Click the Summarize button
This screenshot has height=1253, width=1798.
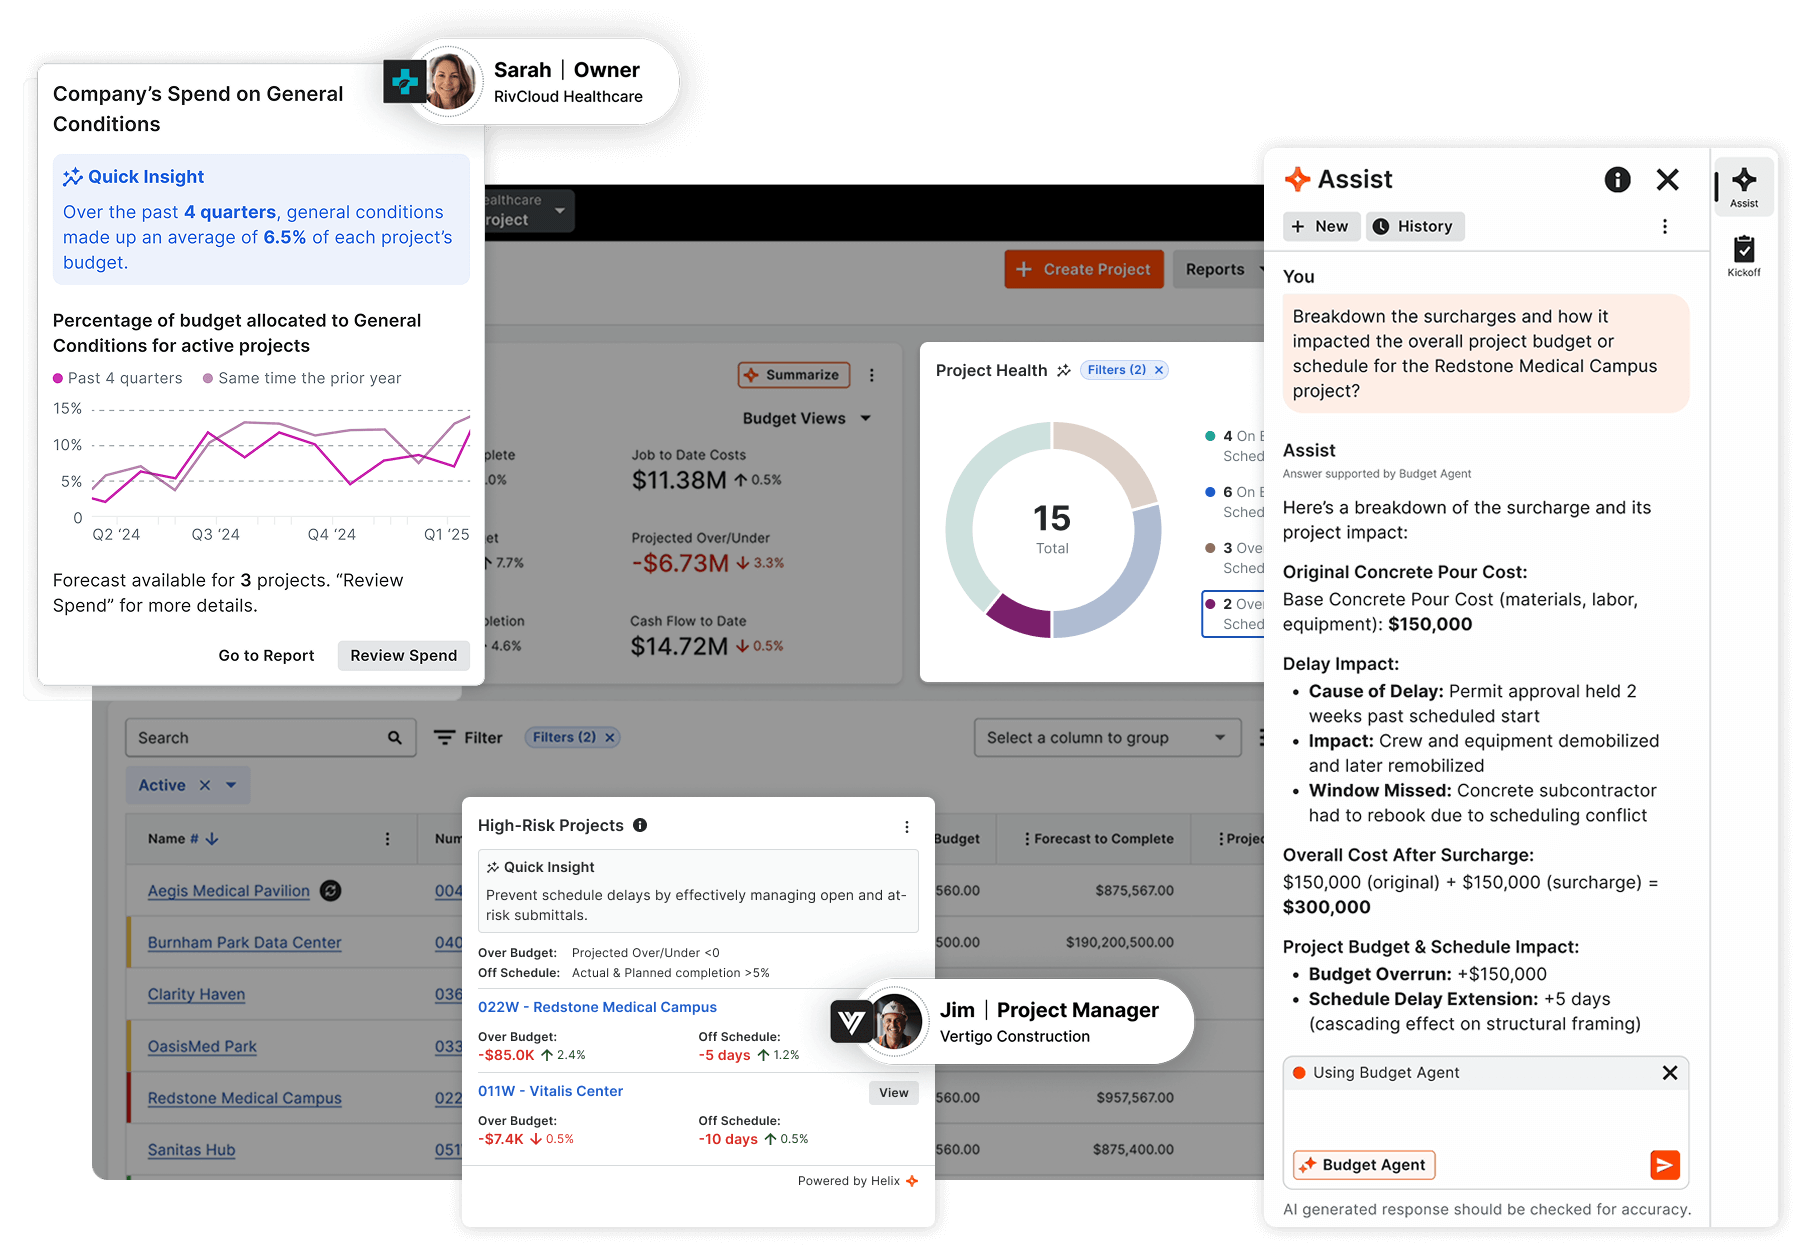tap(794, 375)
